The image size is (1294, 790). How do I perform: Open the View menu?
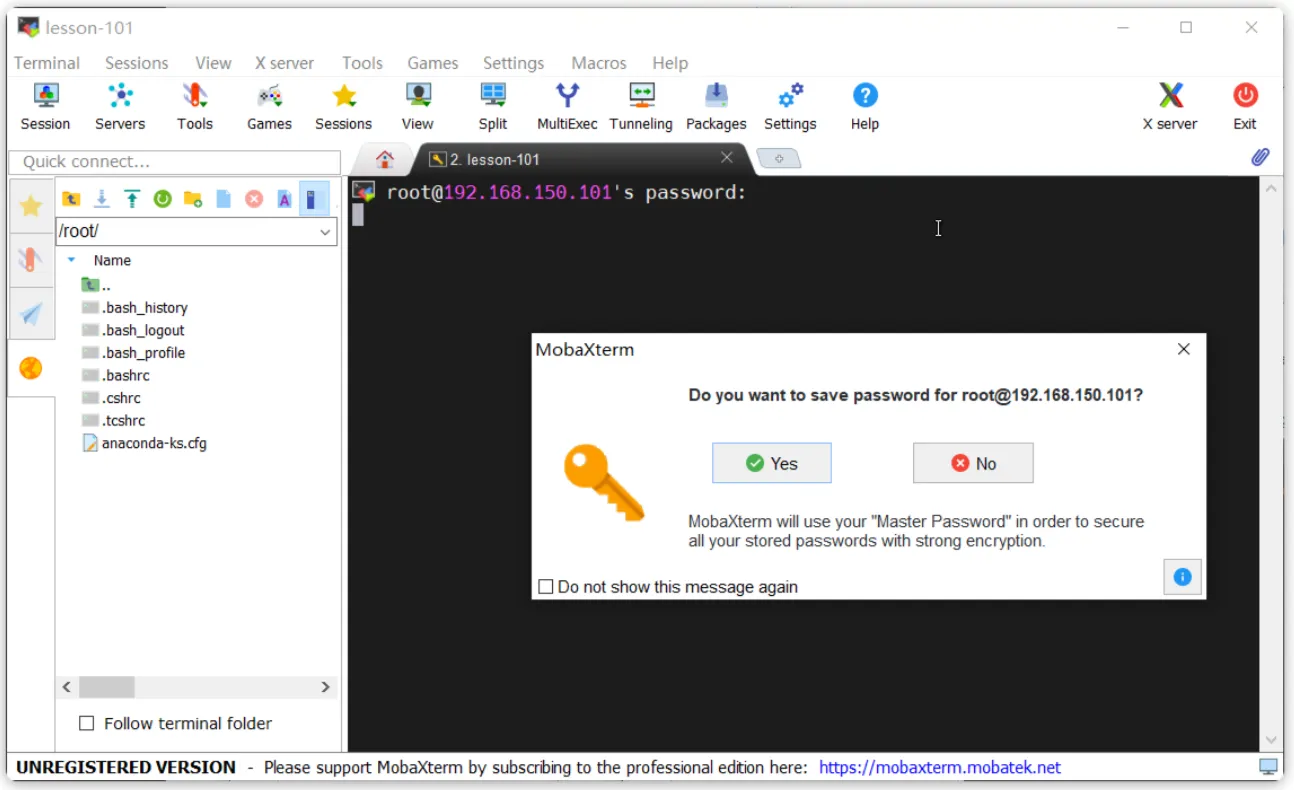(x=213, y=63)
